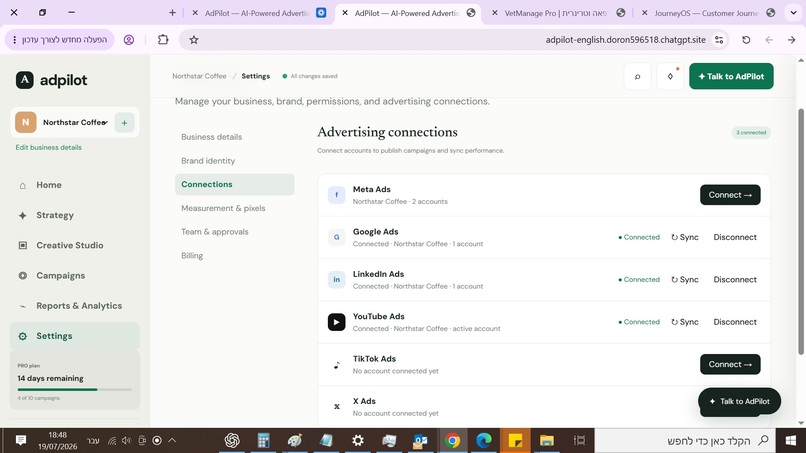The width and height of the screenshot is (806, 453).
Task: Click the green Talk to AdPilot header button
Action: tap(731, 76)
